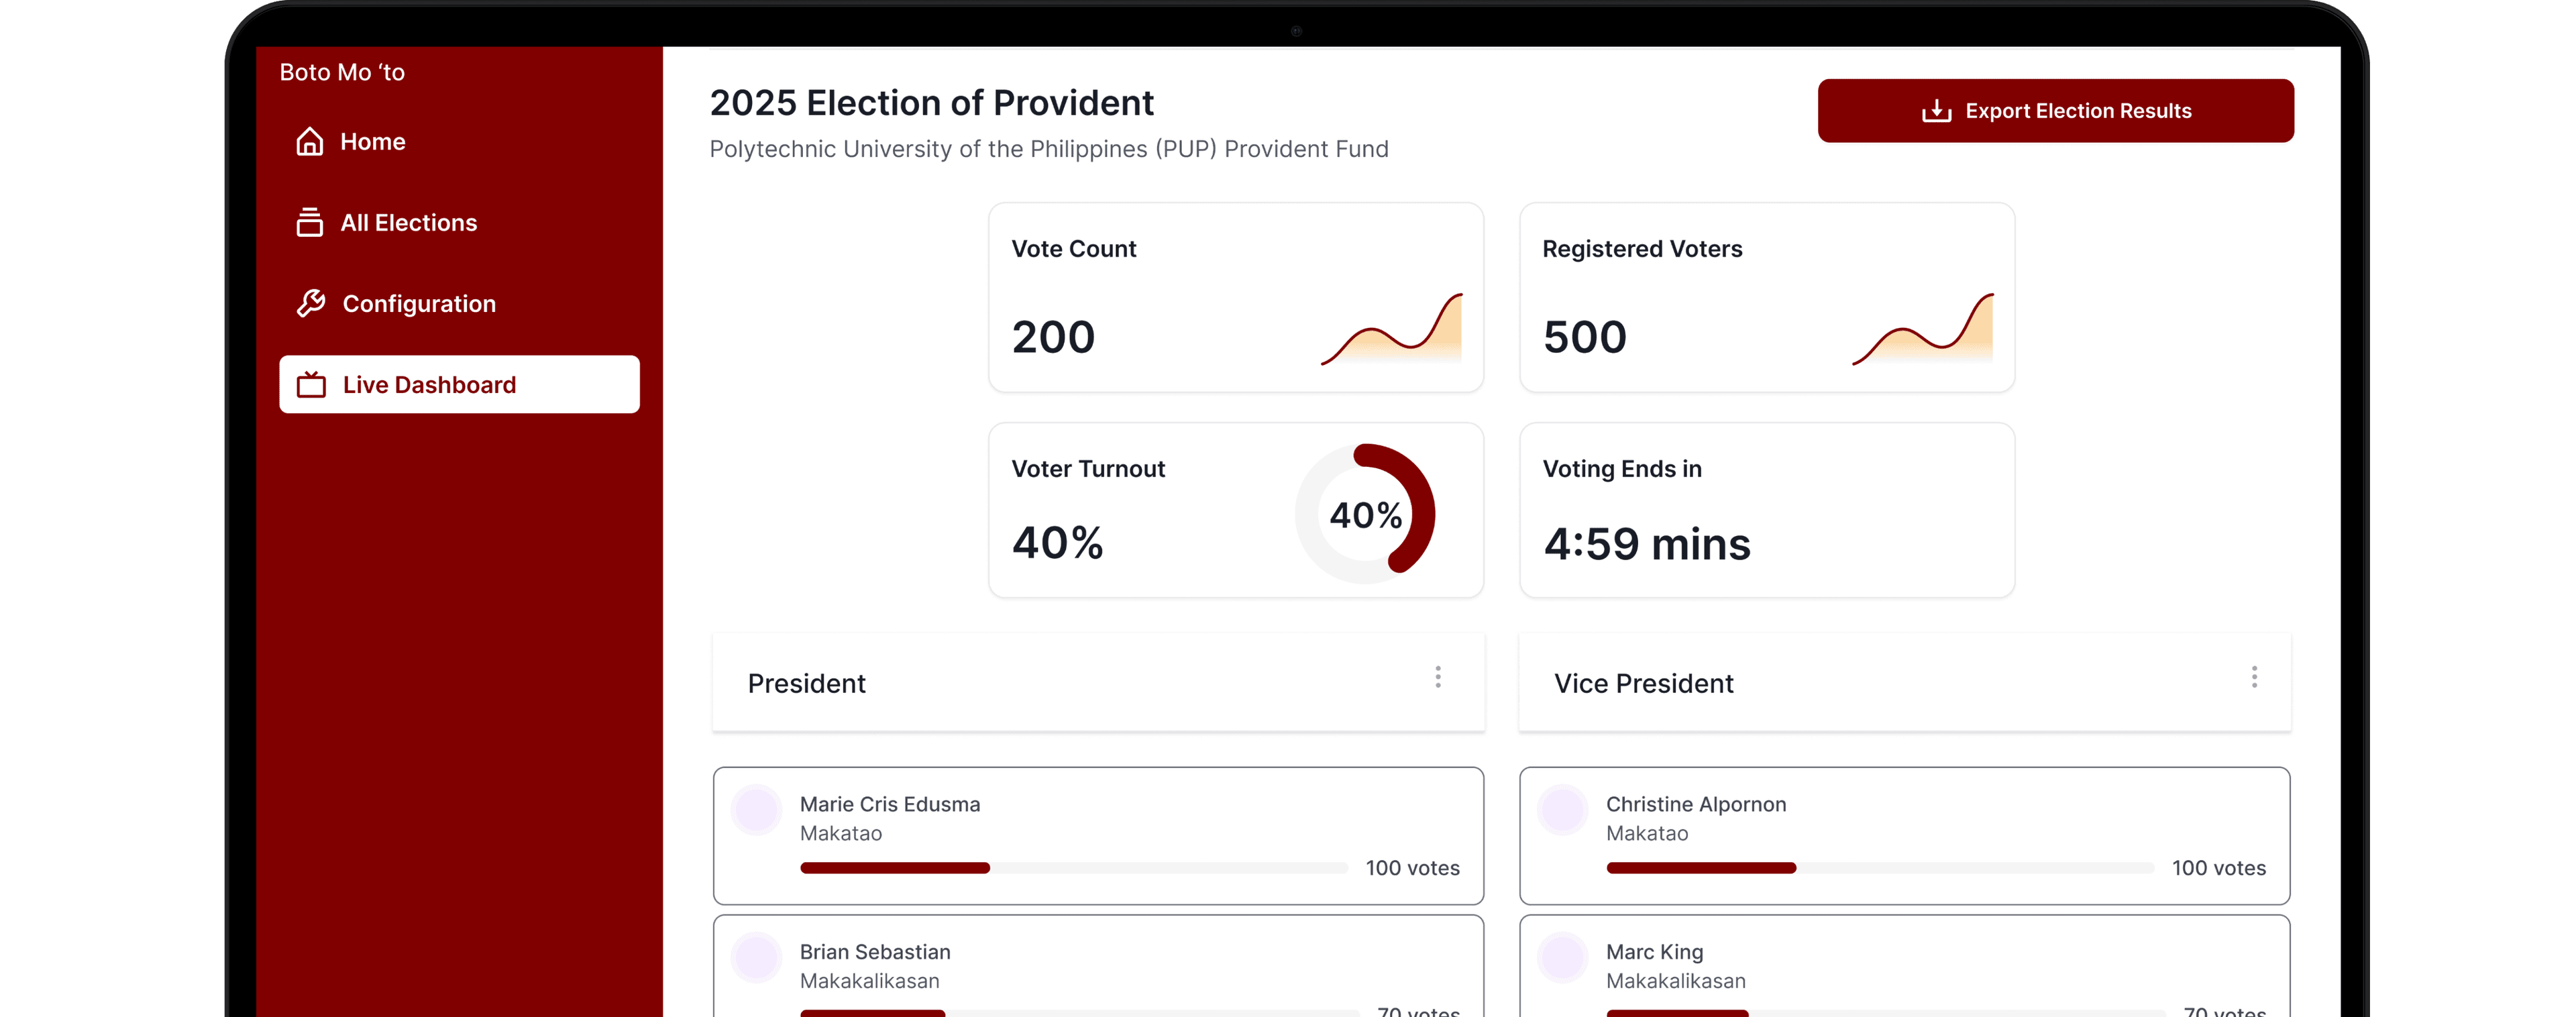Open the Vice President three-dot menu
Screen dimensions: 2576x1017
(2254, 678)
